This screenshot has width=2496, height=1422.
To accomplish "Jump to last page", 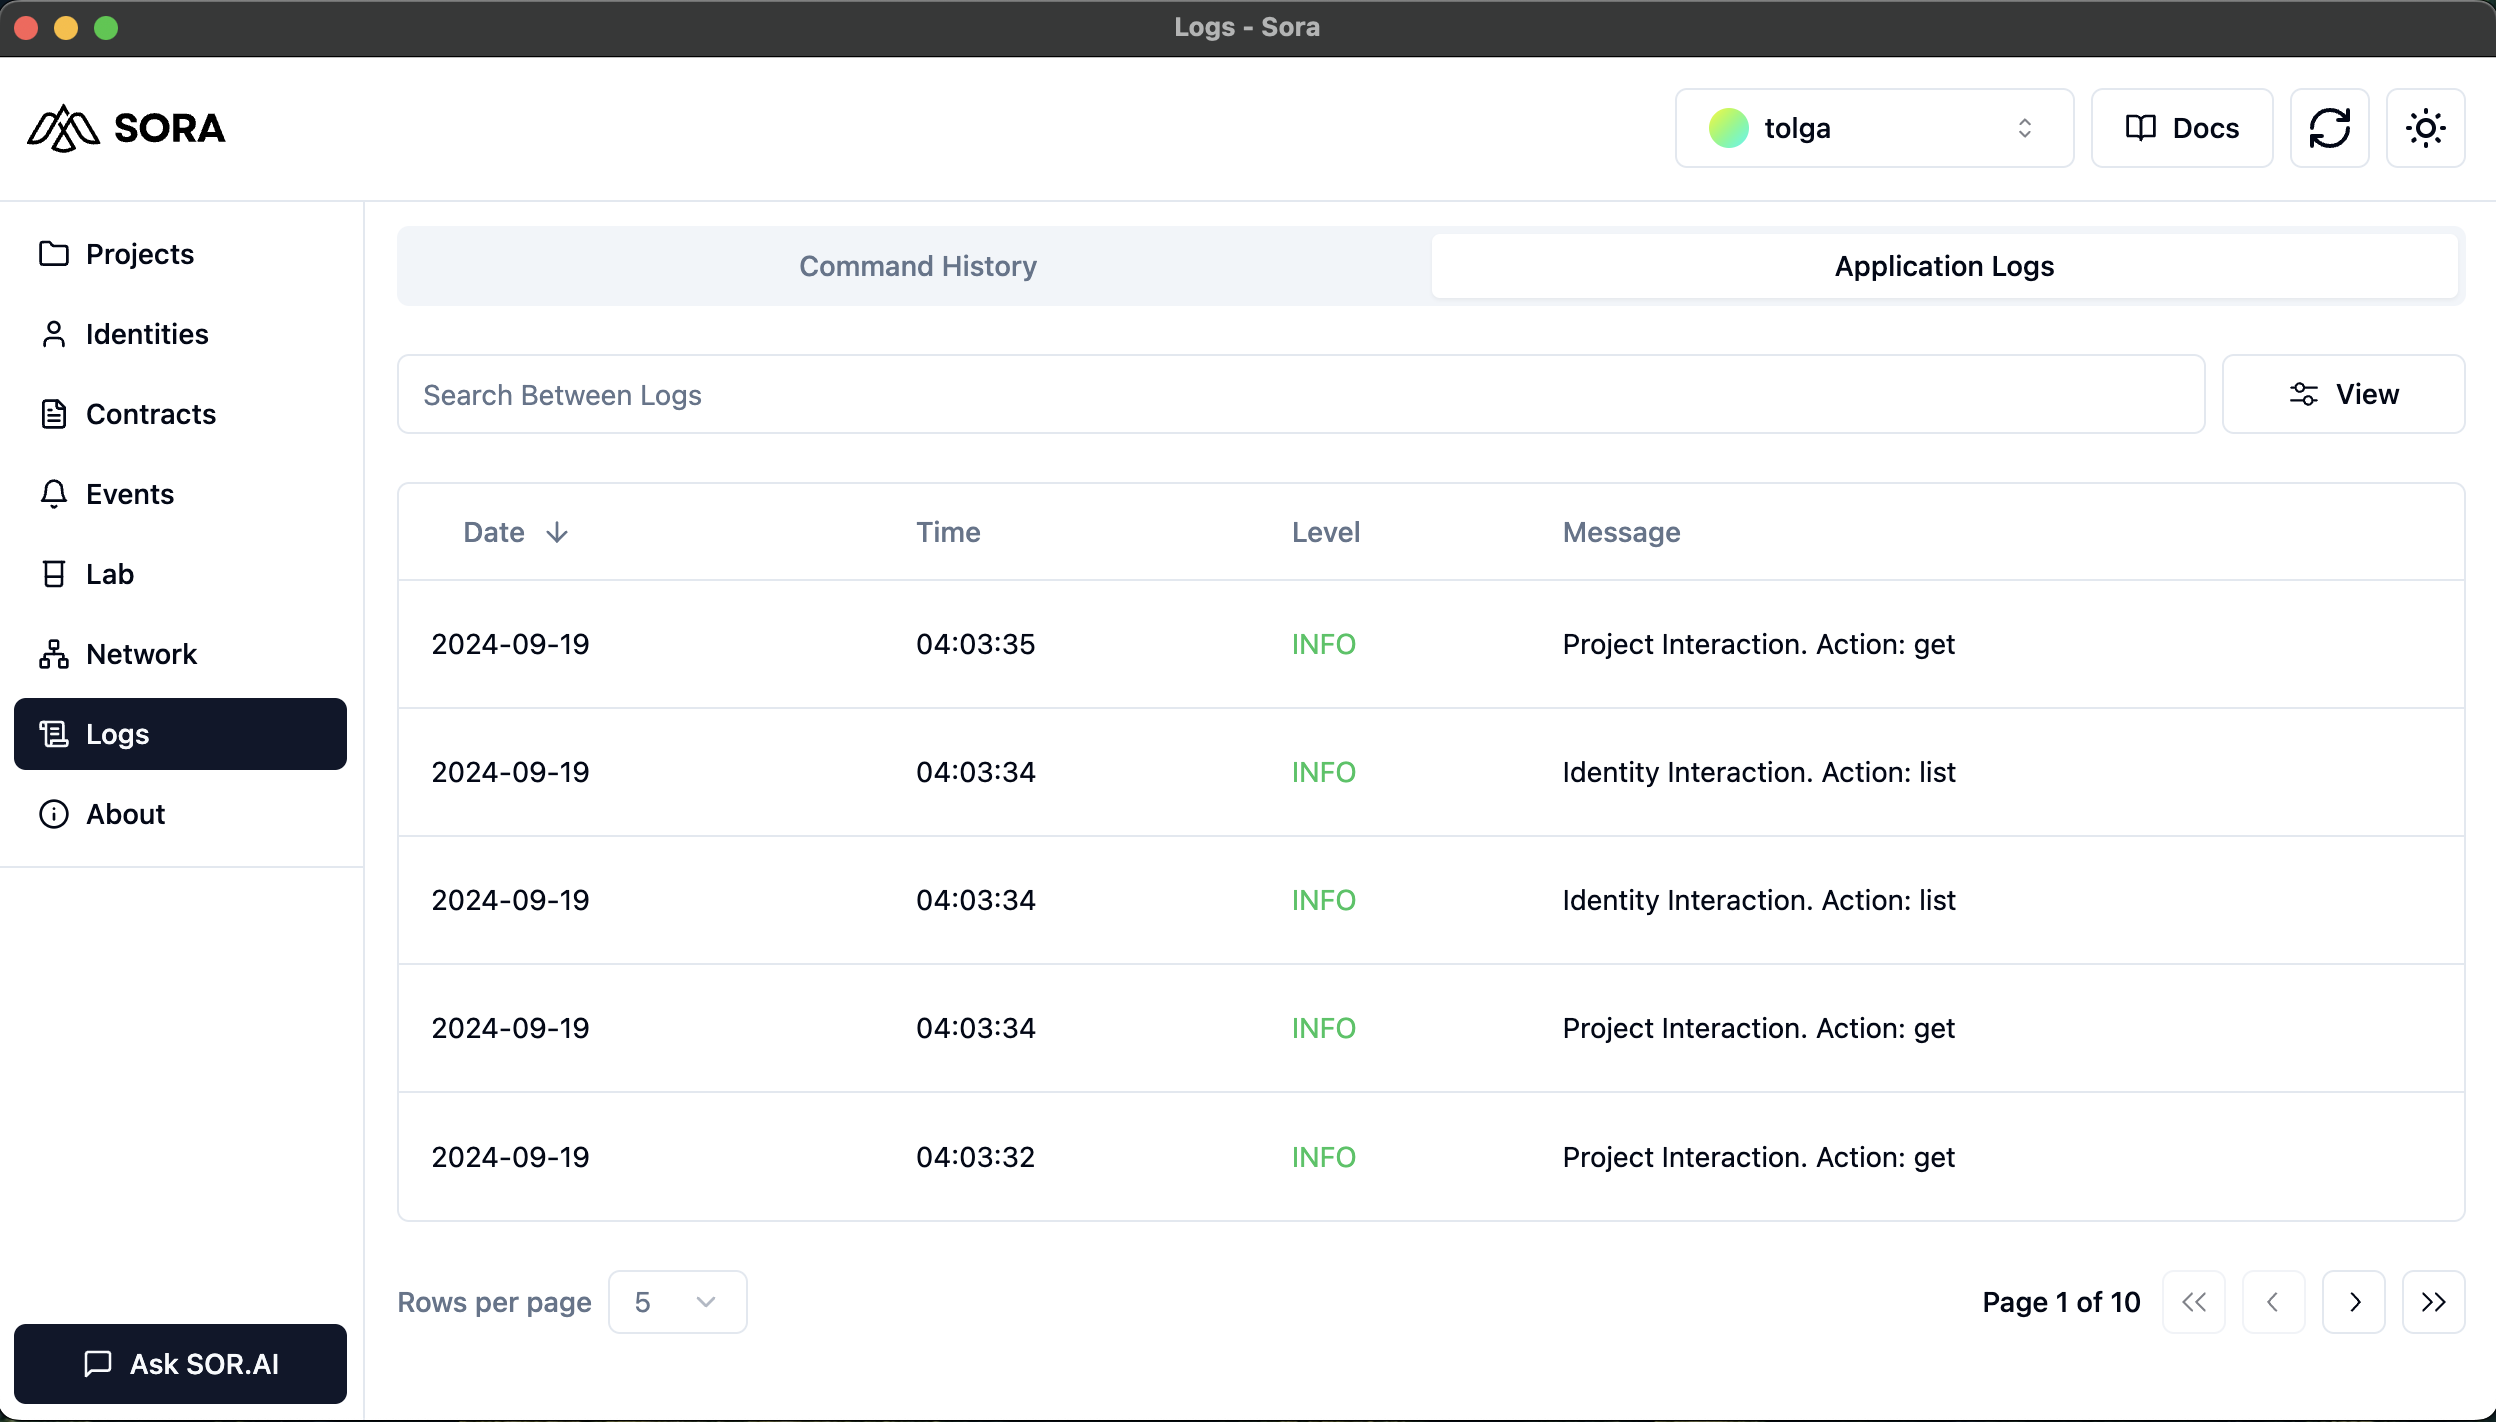I will 2434,1302.
